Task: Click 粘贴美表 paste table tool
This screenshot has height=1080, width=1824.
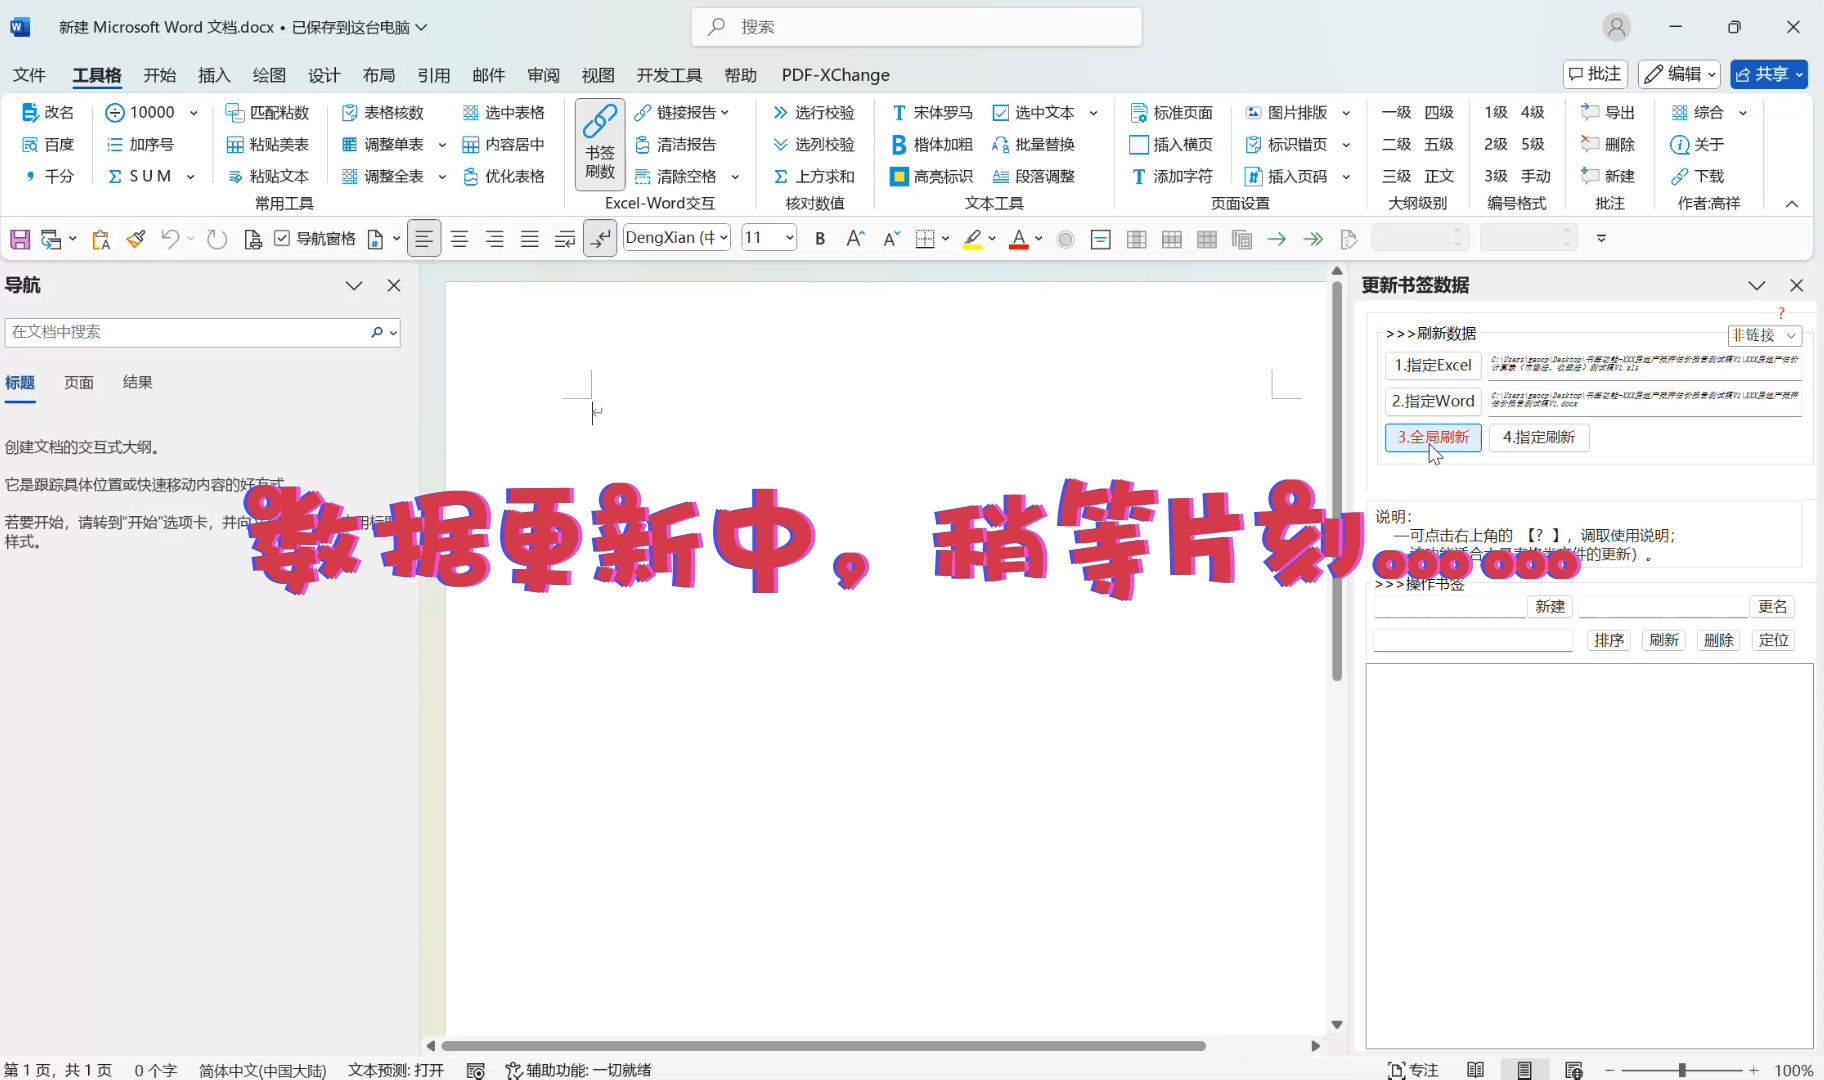Action: [268, 144]
